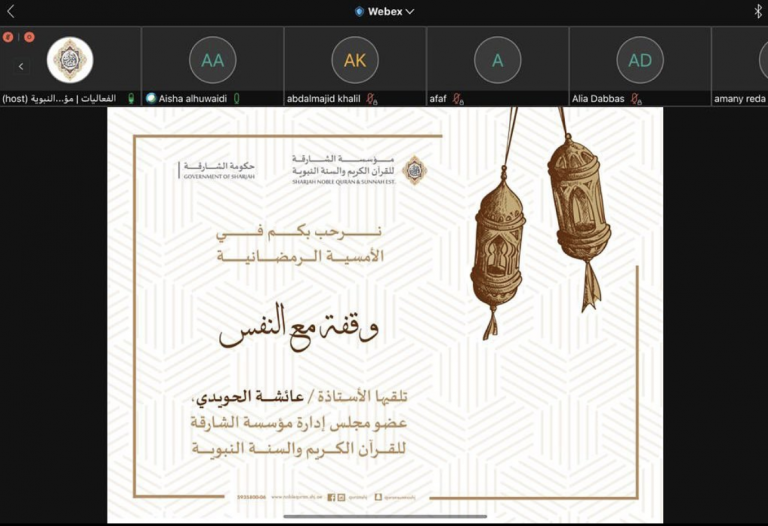Click the host's green microphone icon
768x526 pixels.
point(131,99)
